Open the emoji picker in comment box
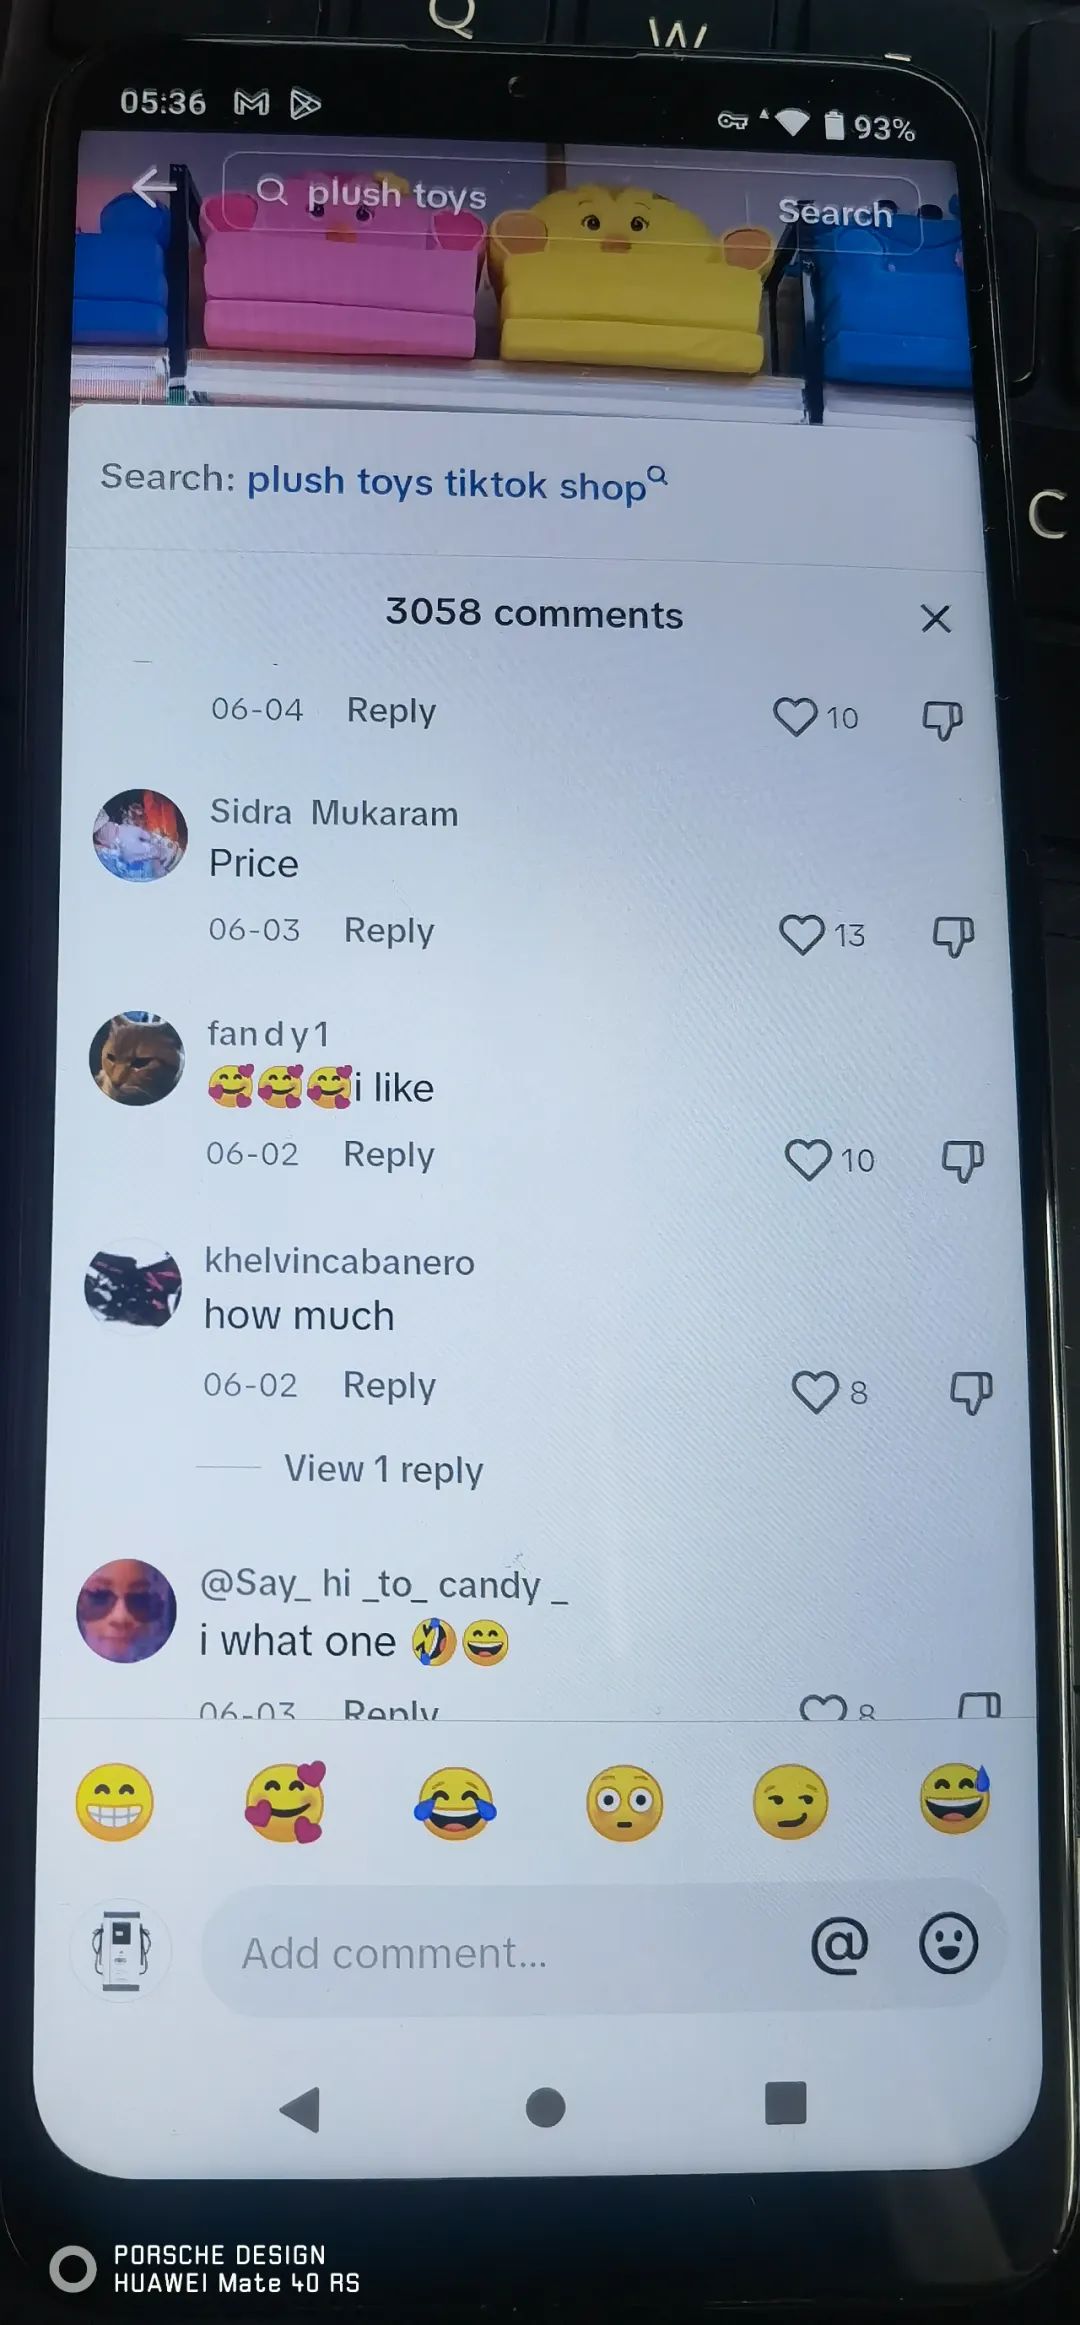This screenshot has width=1080, height=2325. click(948, 1943)
